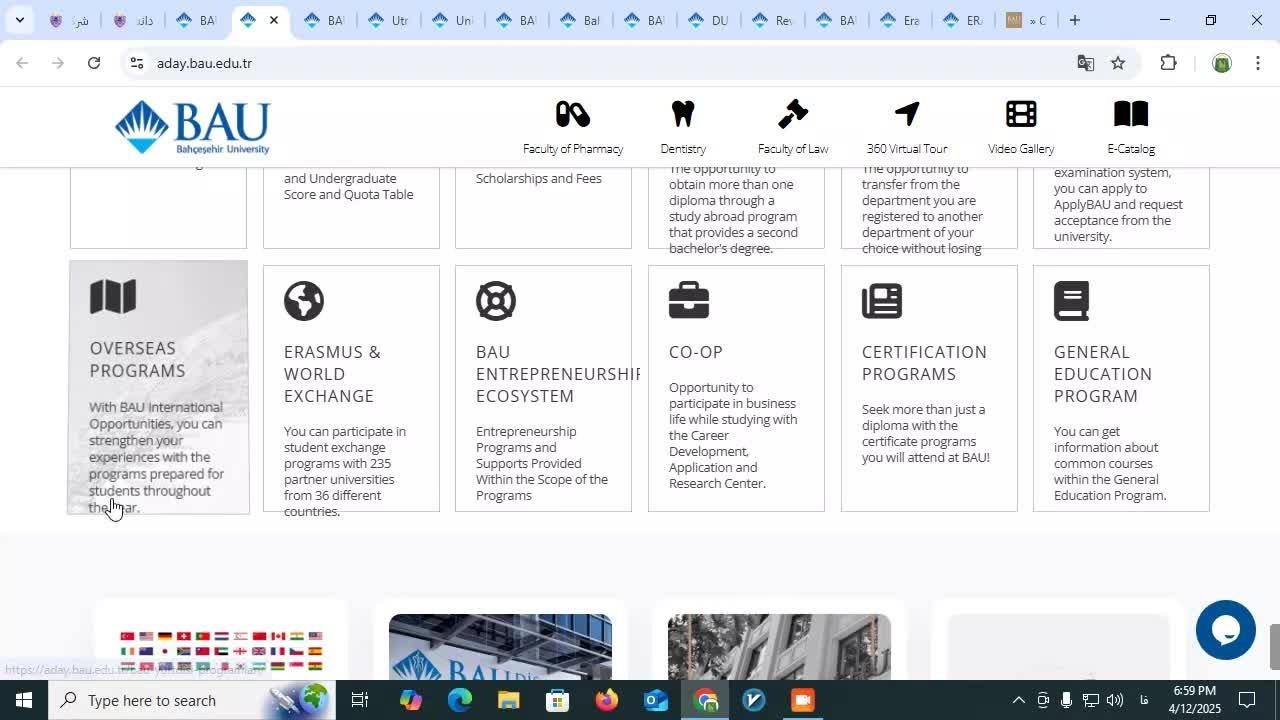Click the country flags thumbnail image
The height and width of the screenshot is (720, 1280).
point(221,650)
